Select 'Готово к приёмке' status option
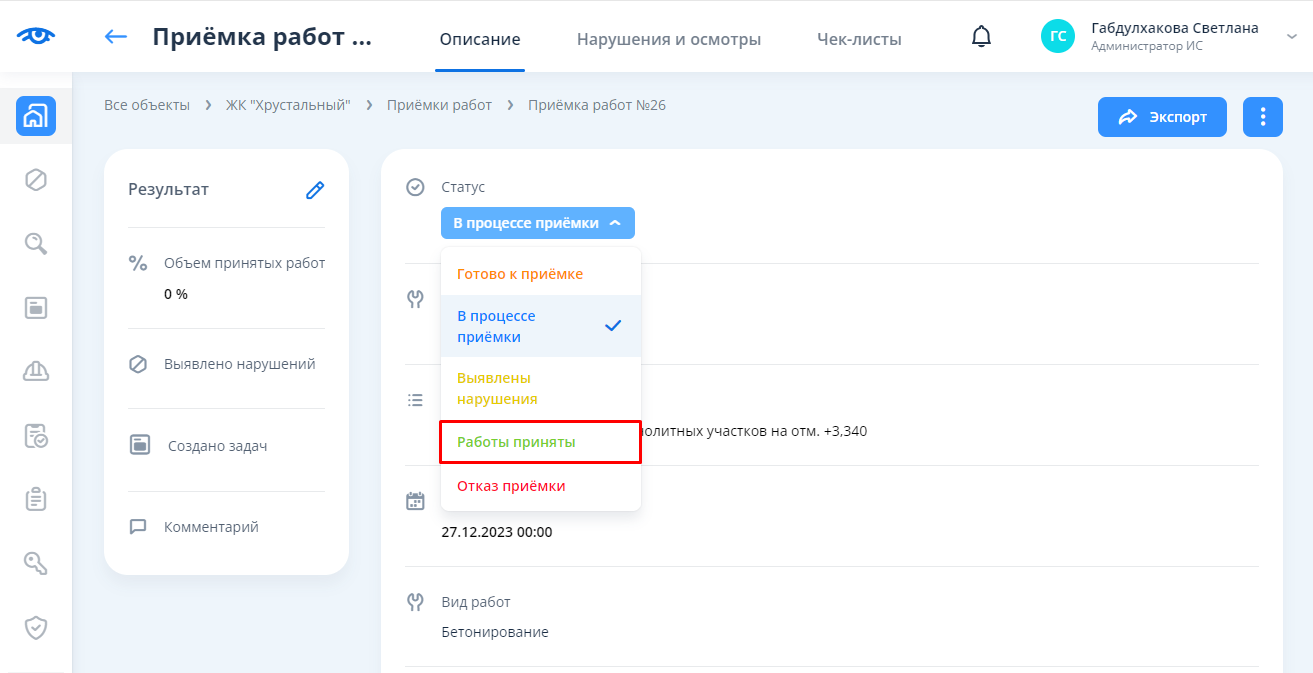1313x673 pixels. click(520, 274)
